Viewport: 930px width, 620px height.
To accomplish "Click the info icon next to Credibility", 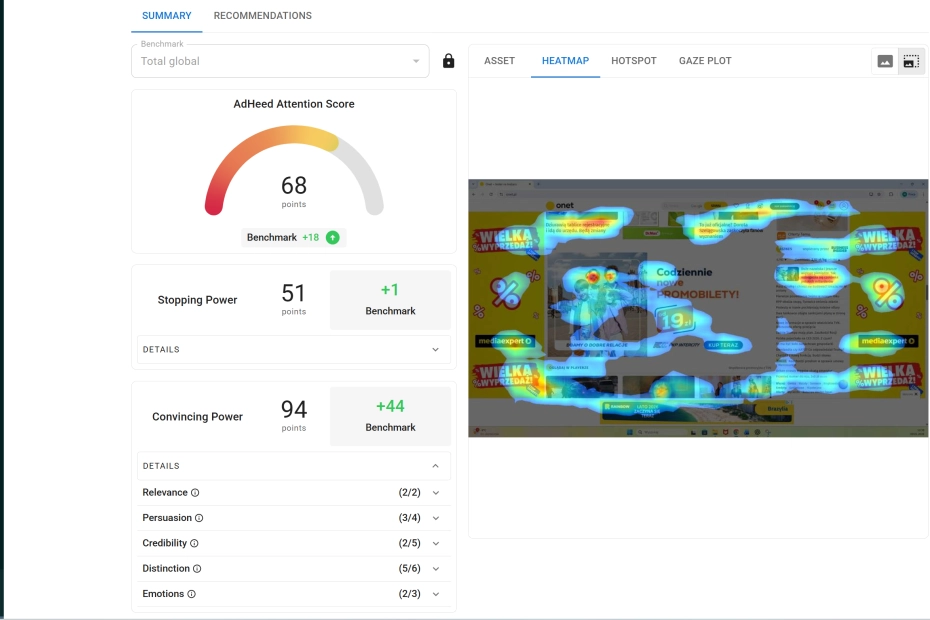I will [x=194, y=543].
